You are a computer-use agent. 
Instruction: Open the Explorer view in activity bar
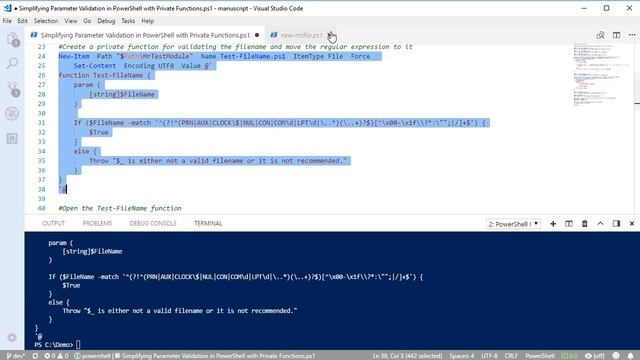tap(12, 39)
